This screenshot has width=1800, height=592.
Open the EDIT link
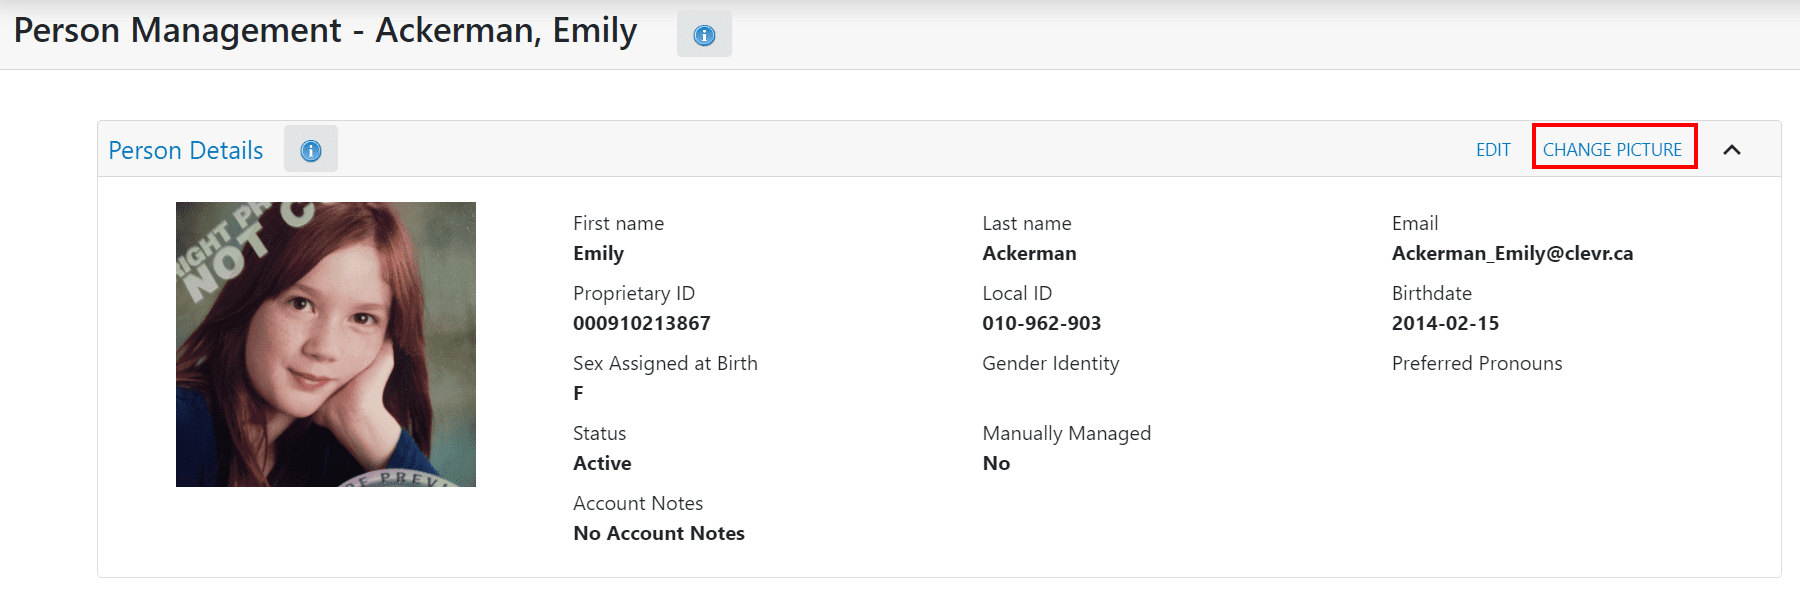(1493, 150)
